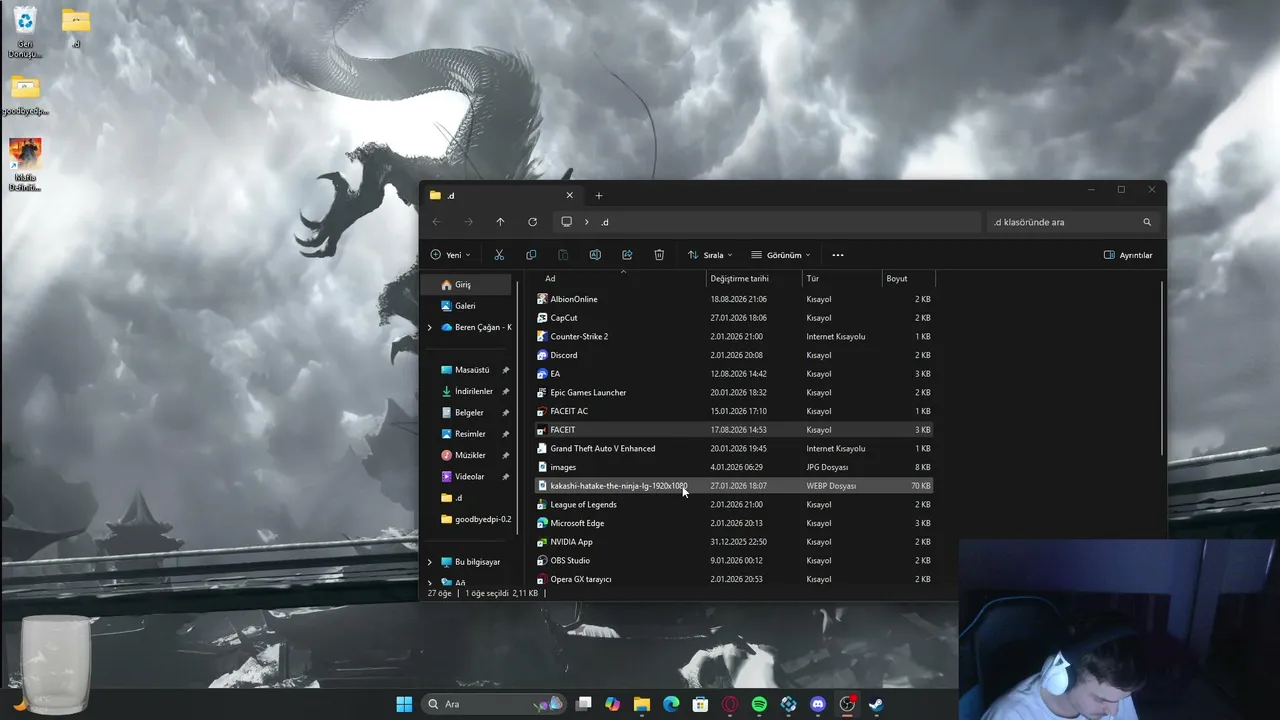Unpin Müzikler using its pin icon

(x=505, y=455)
